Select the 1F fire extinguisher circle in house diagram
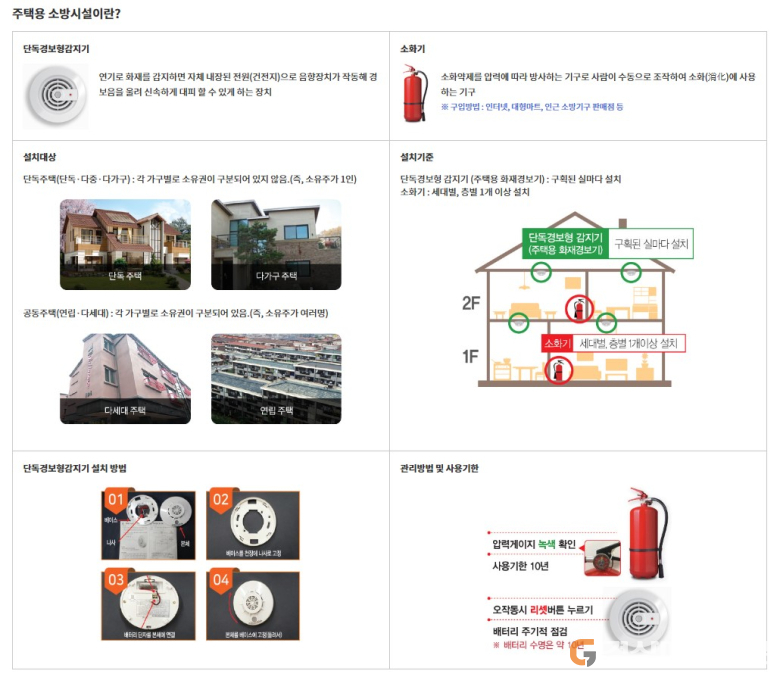Image resolution: width=780 pixels, height=677 pixels. coord(559,370)
